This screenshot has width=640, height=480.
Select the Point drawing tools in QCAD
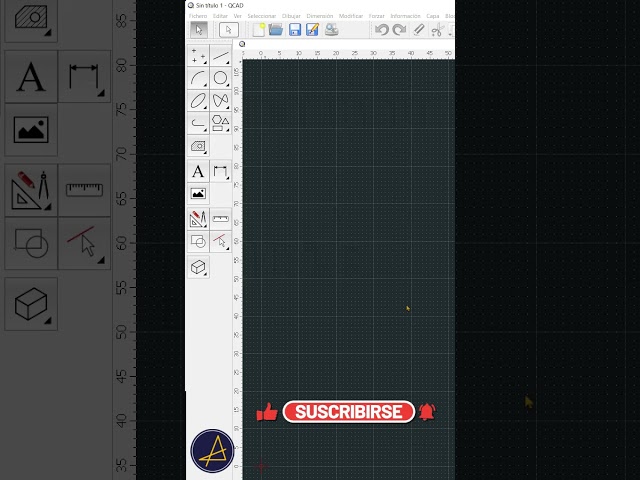198,56
